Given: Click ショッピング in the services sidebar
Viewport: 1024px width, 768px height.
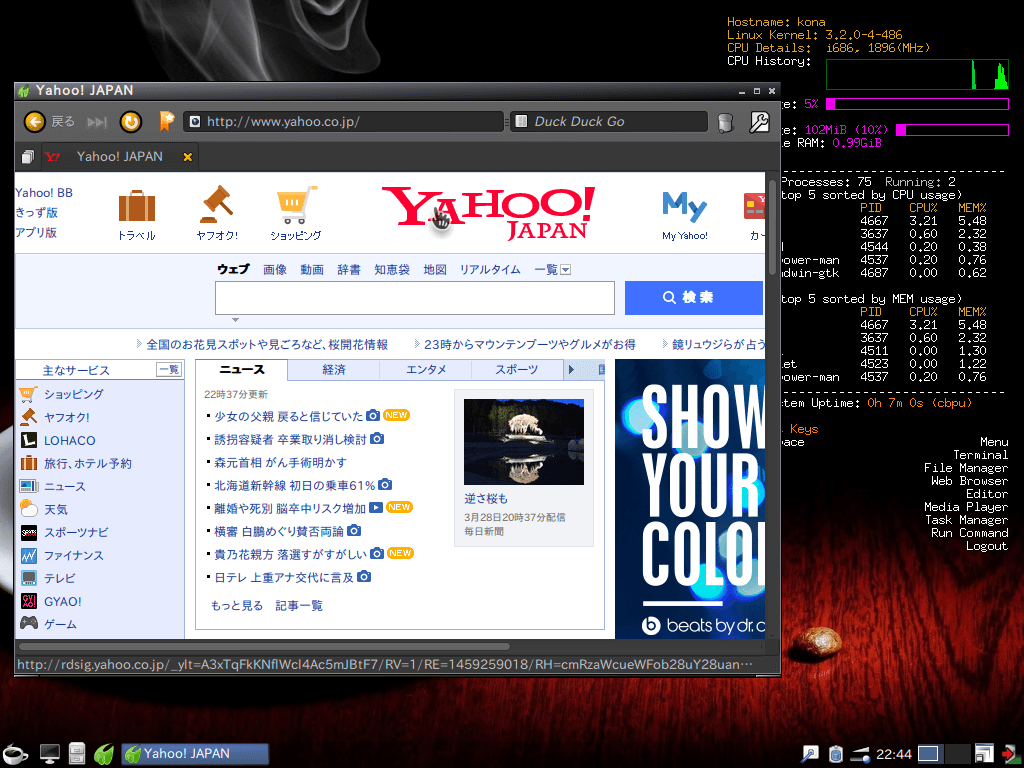Looking at the screenshot, I should click(73, 394).
